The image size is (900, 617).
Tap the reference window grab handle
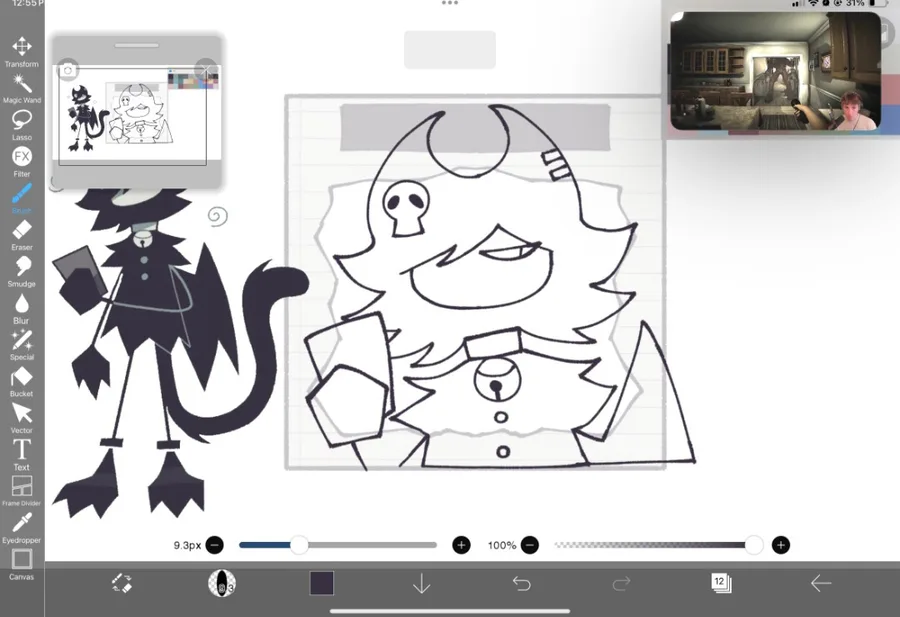pos(137,45)
